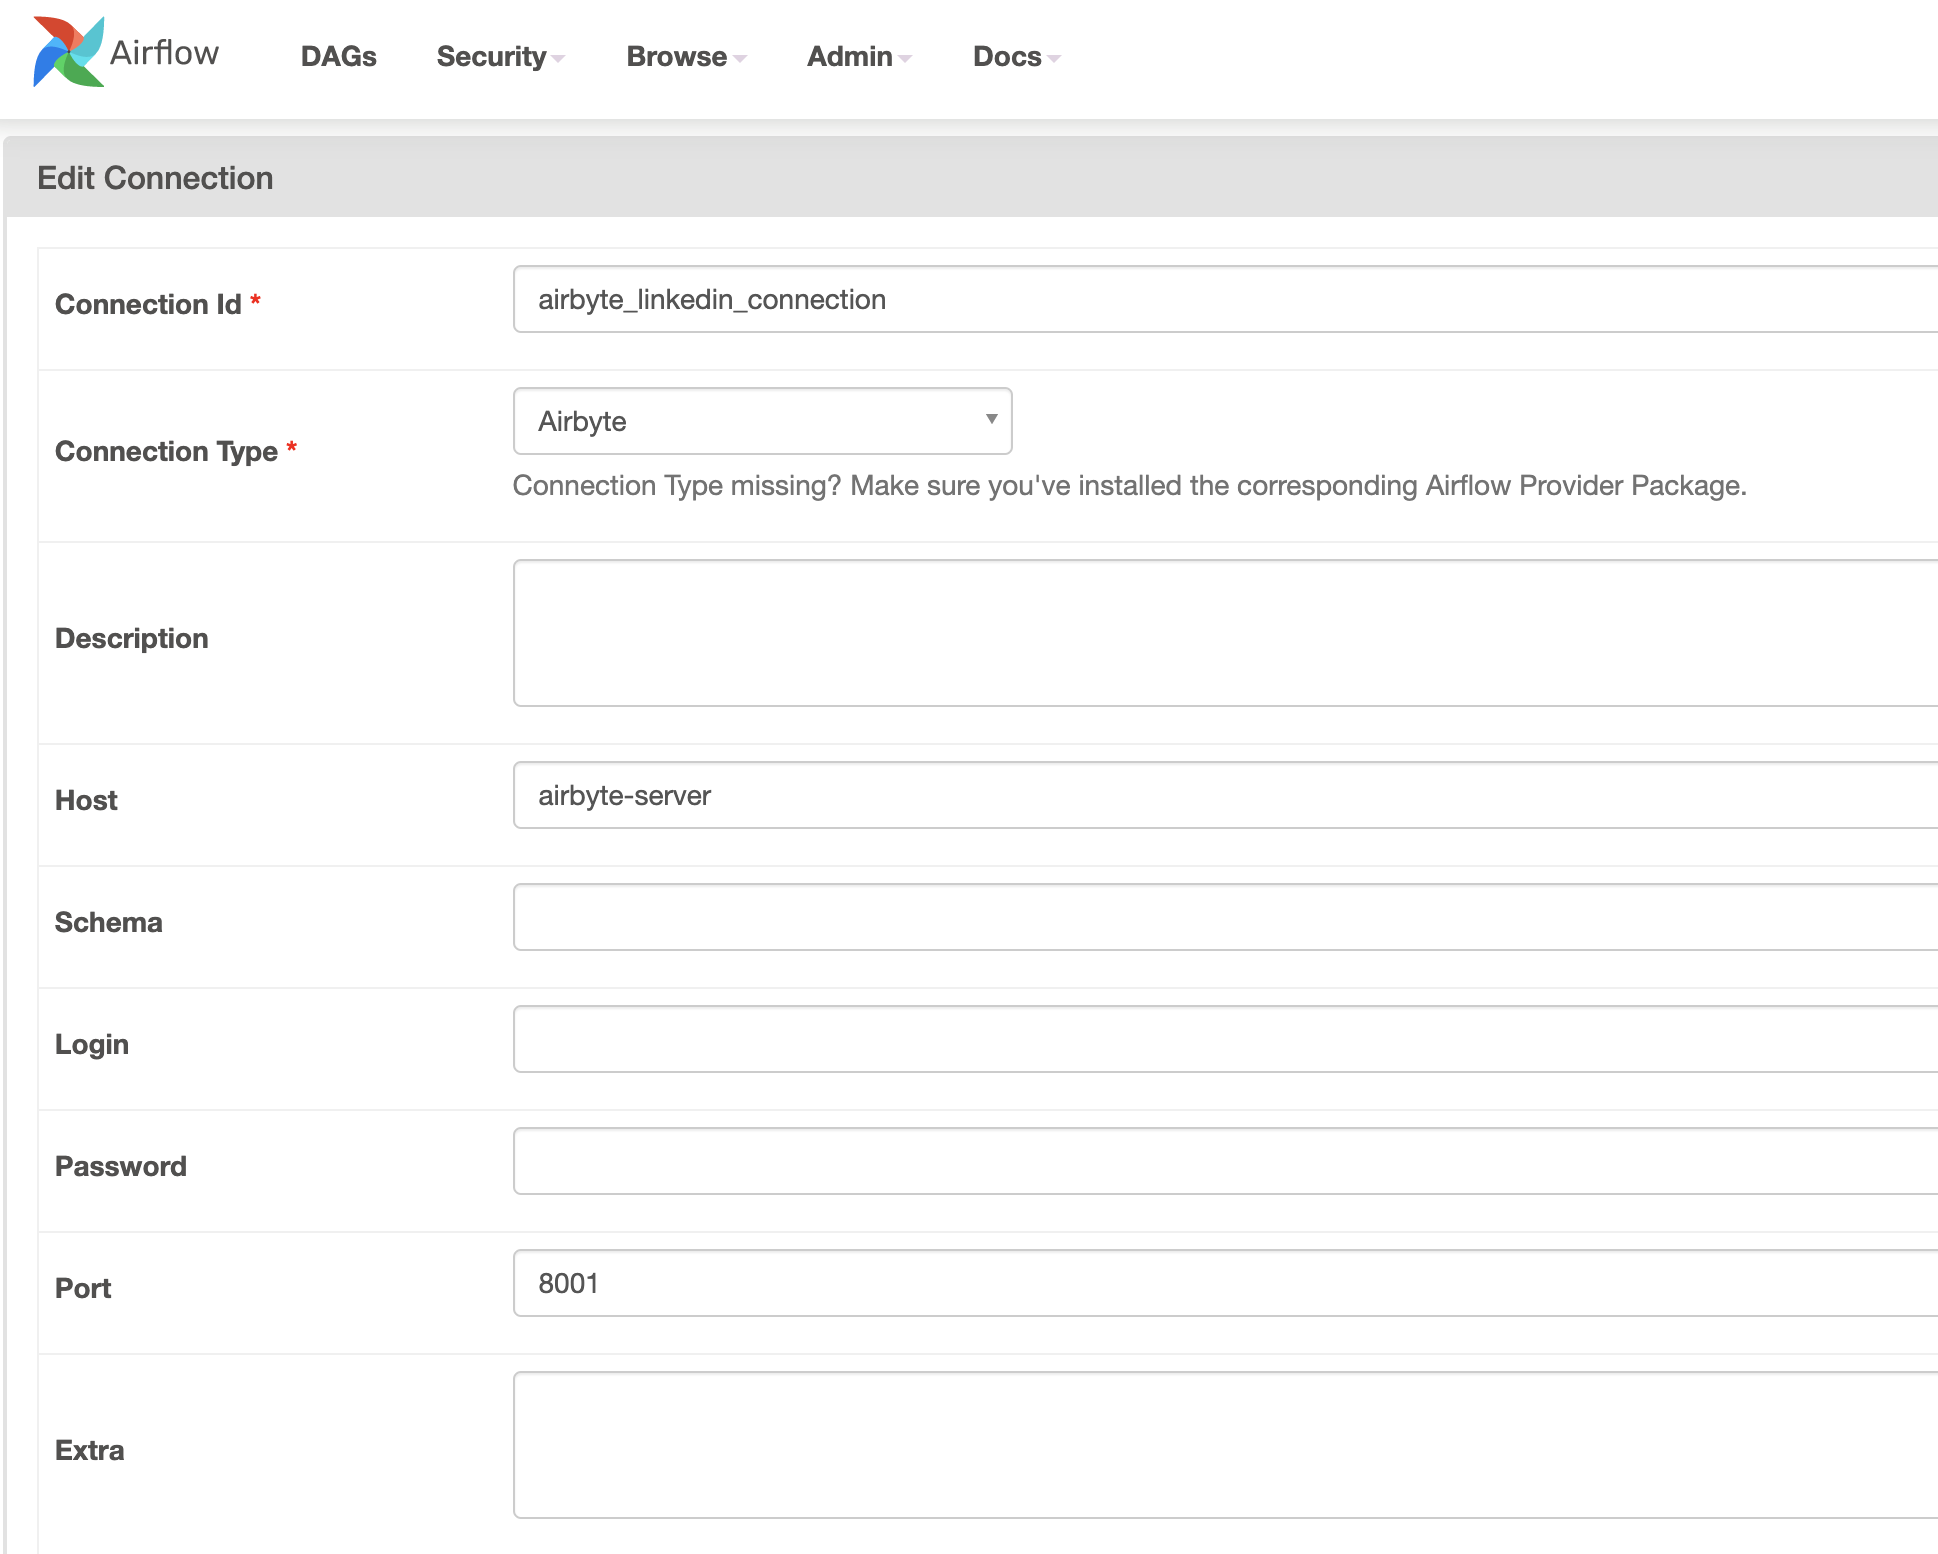Click the Edit Connection panel heading
The width and height of the screenshot is (1938, 1554).
pos(155,178)
